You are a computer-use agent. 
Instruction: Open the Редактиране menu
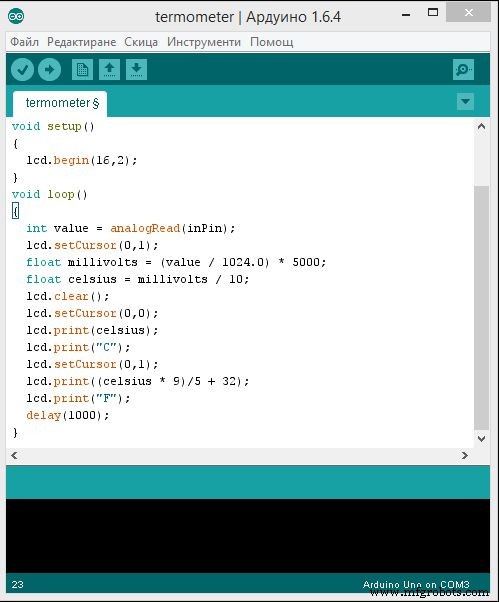(81, 41)
